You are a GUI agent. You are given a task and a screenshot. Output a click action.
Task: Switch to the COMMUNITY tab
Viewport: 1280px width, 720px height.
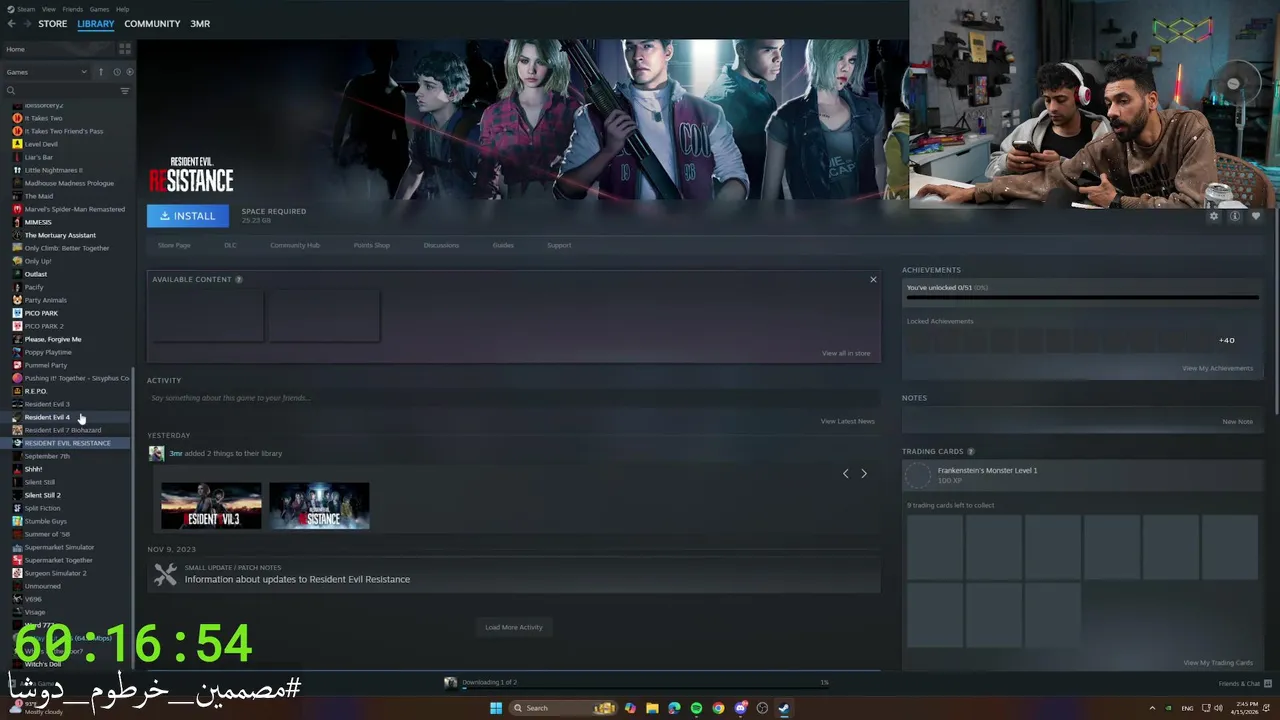pos(152,24)
